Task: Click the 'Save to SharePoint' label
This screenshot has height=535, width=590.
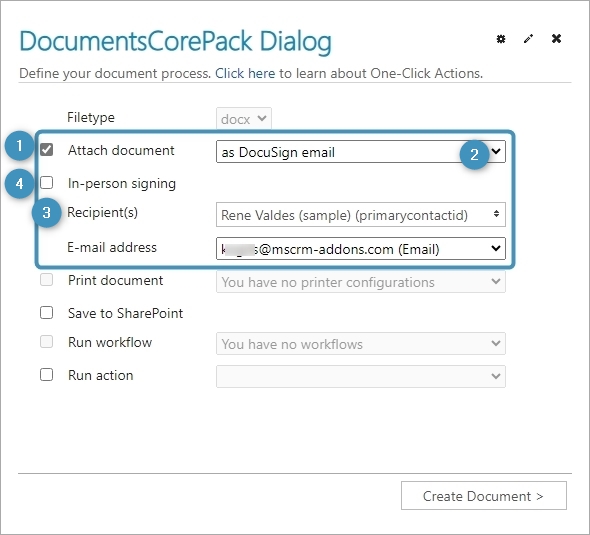Action: click(x=125, y=313)
